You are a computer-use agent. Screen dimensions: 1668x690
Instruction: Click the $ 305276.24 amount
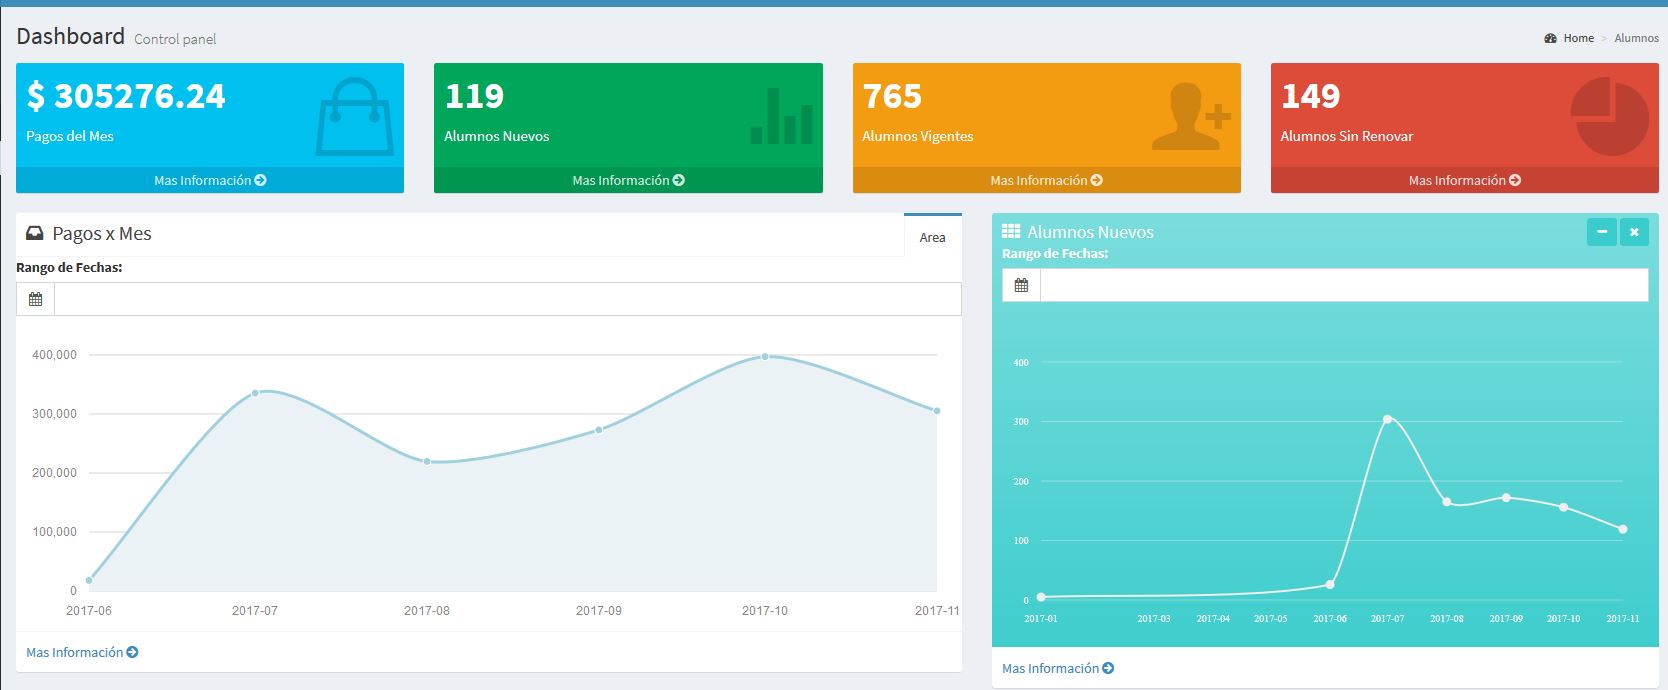click(126, 96)
